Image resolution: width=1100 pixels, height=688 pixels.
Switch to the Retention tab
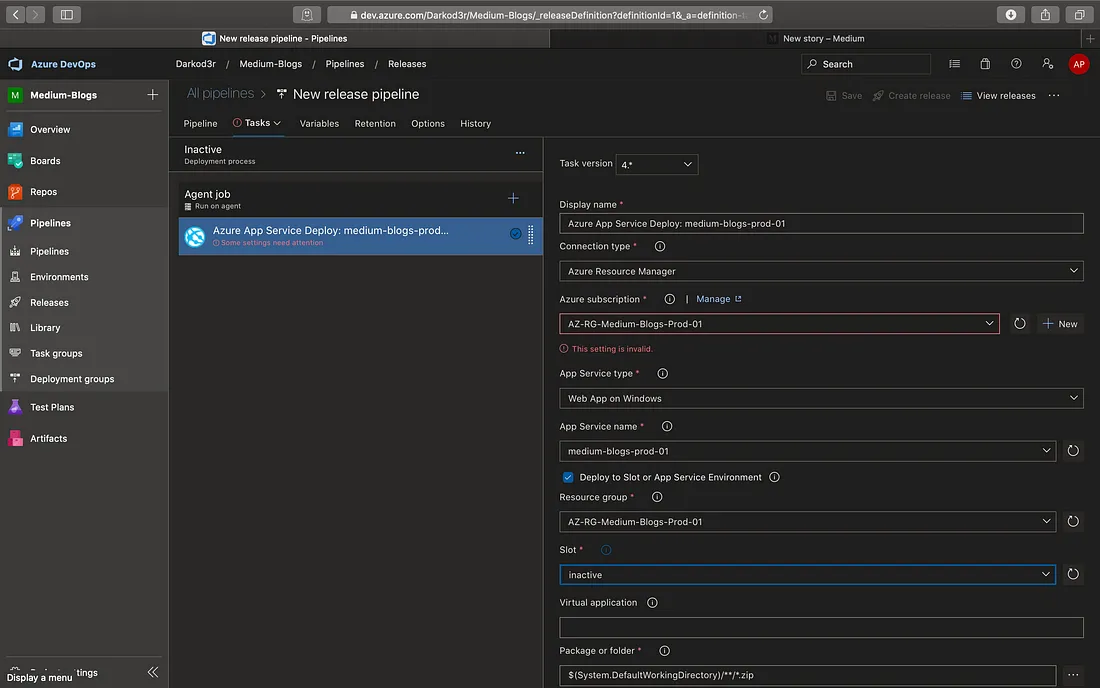pos(375,123)
